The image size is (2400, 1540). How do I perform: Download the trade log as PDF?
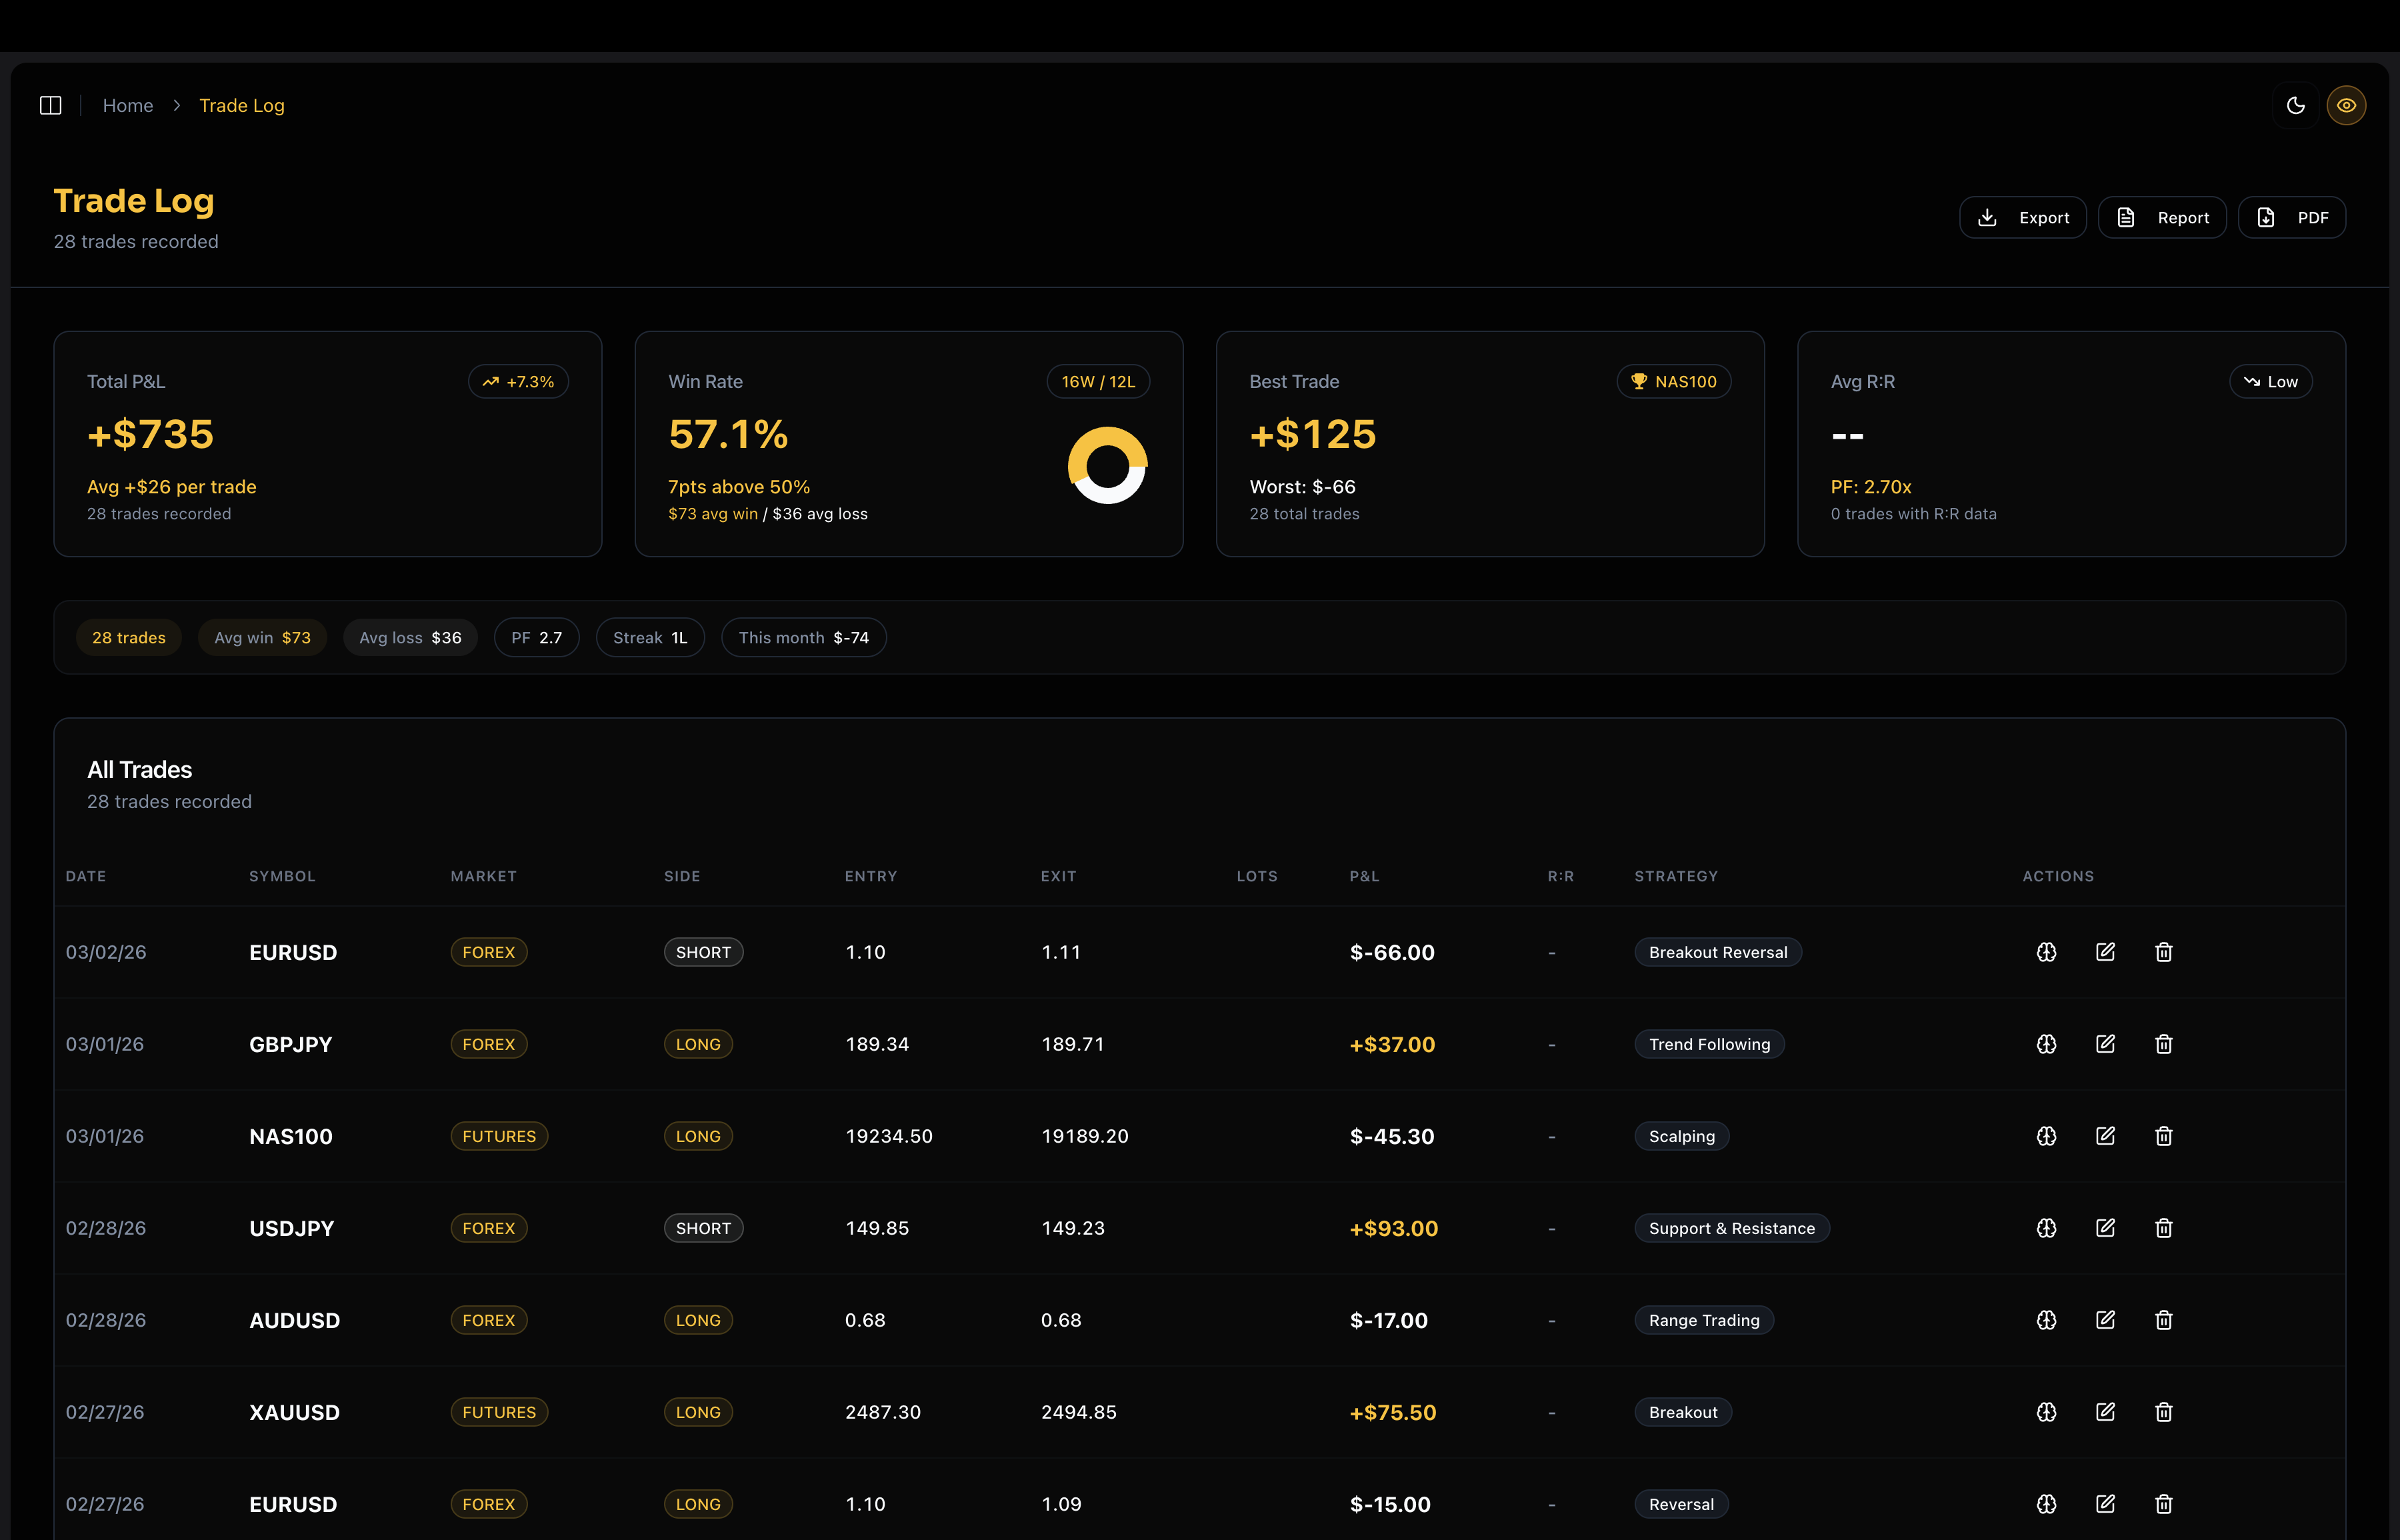(2292, 217)
